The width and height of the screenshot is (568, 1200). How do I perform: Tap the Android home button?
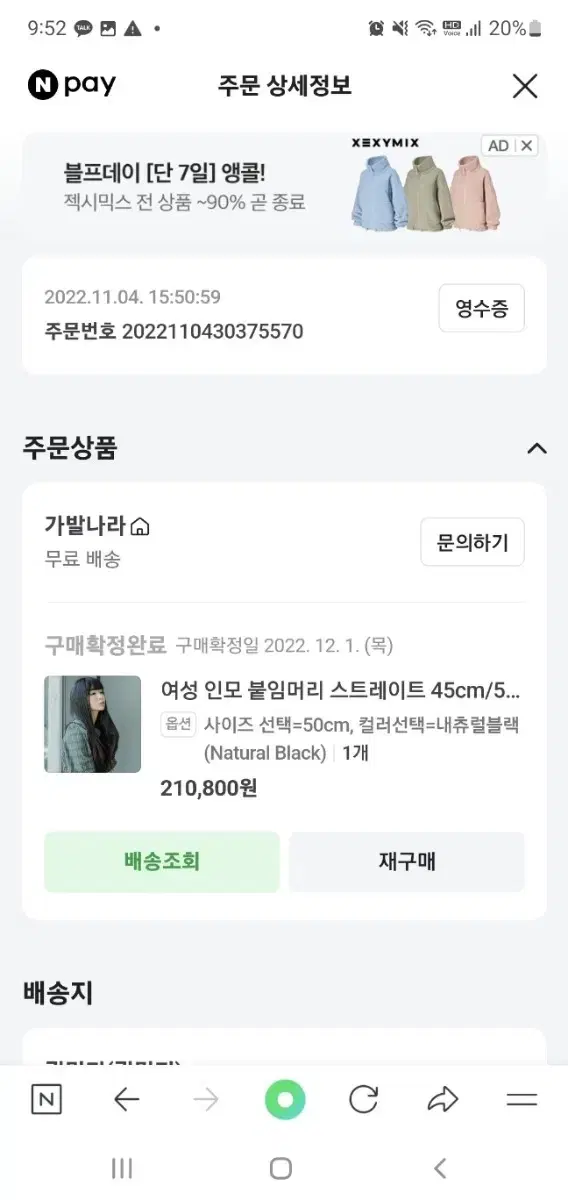click(281, 1168)
